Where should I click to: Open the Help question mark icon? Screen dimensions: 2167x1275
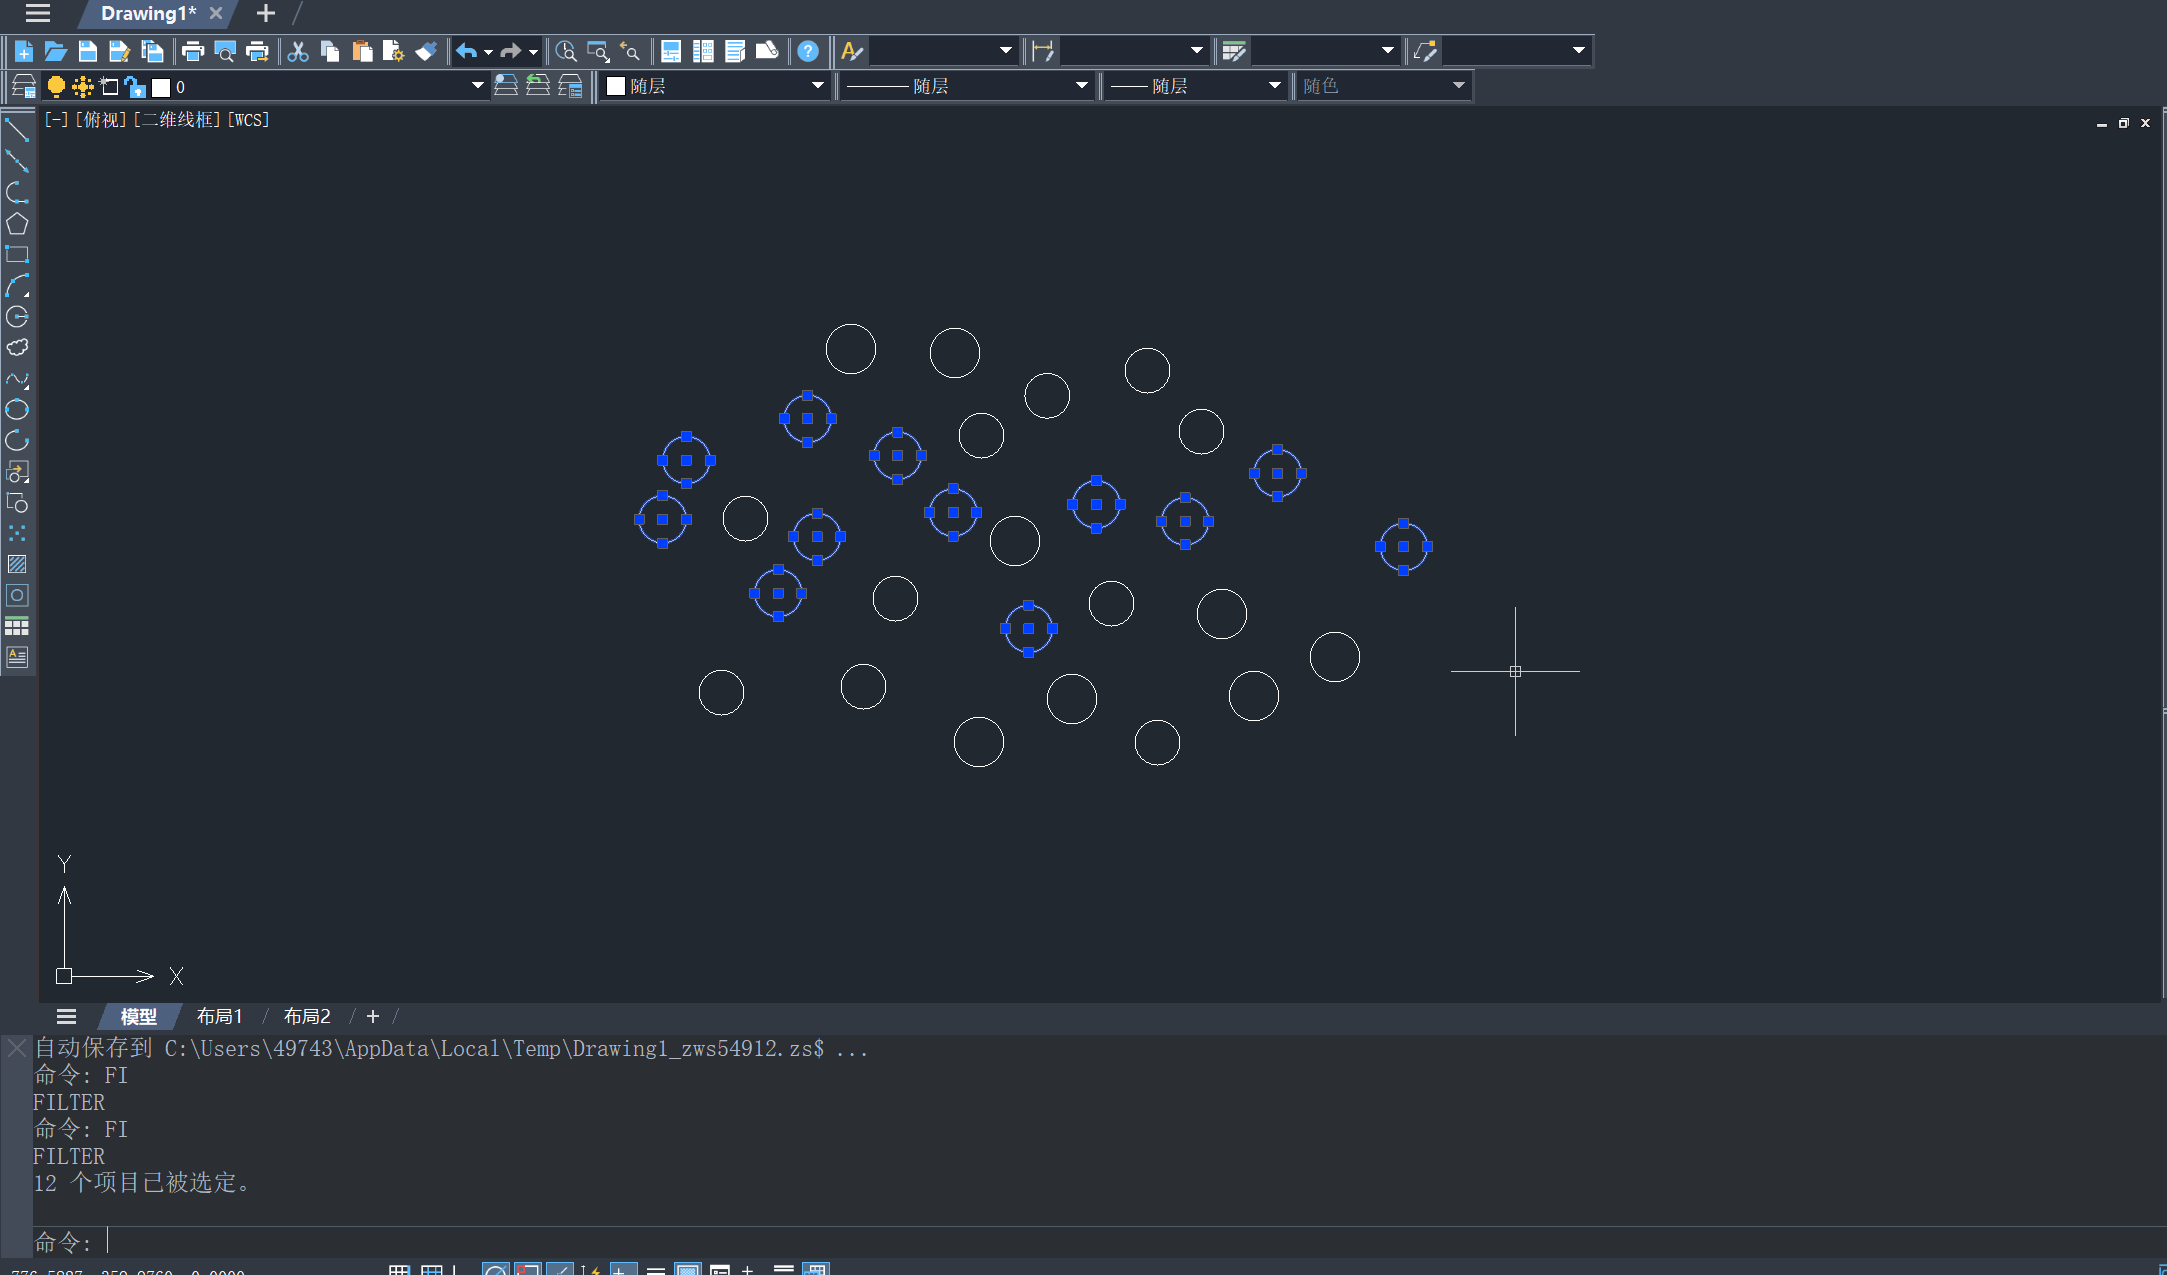(x=808, y=51)
